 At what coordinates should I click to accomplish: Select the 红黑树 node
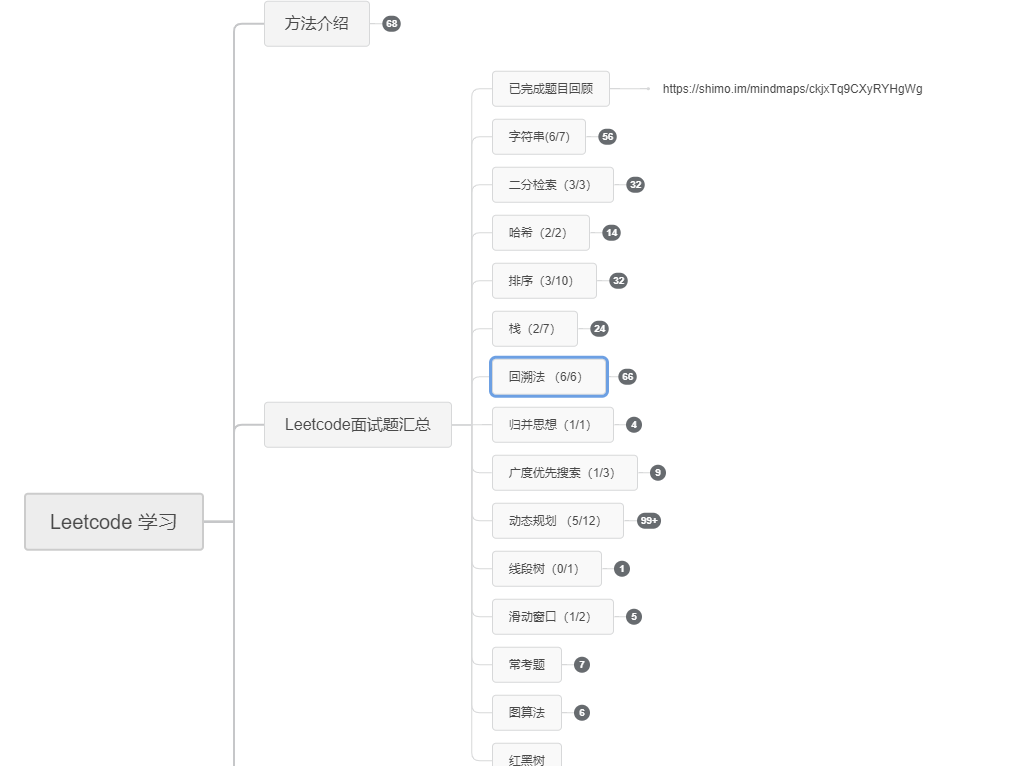527,755
